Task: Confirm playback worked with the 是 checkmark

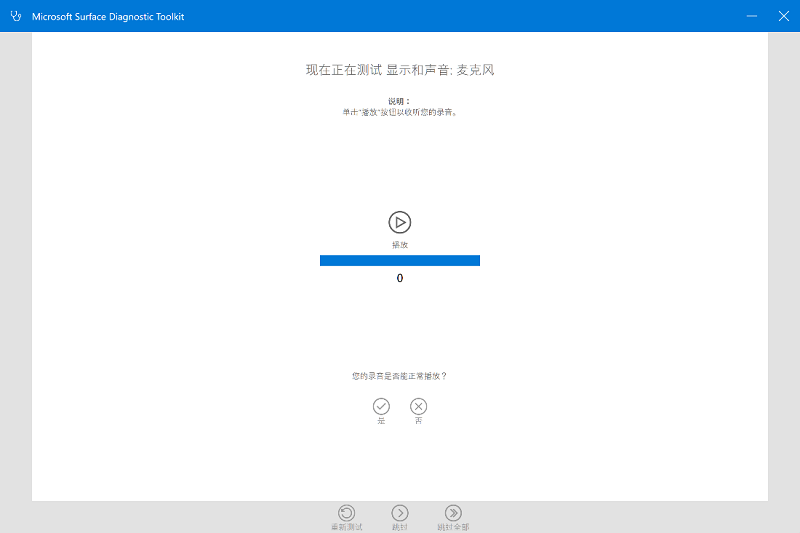Action: tap(381, 407)
